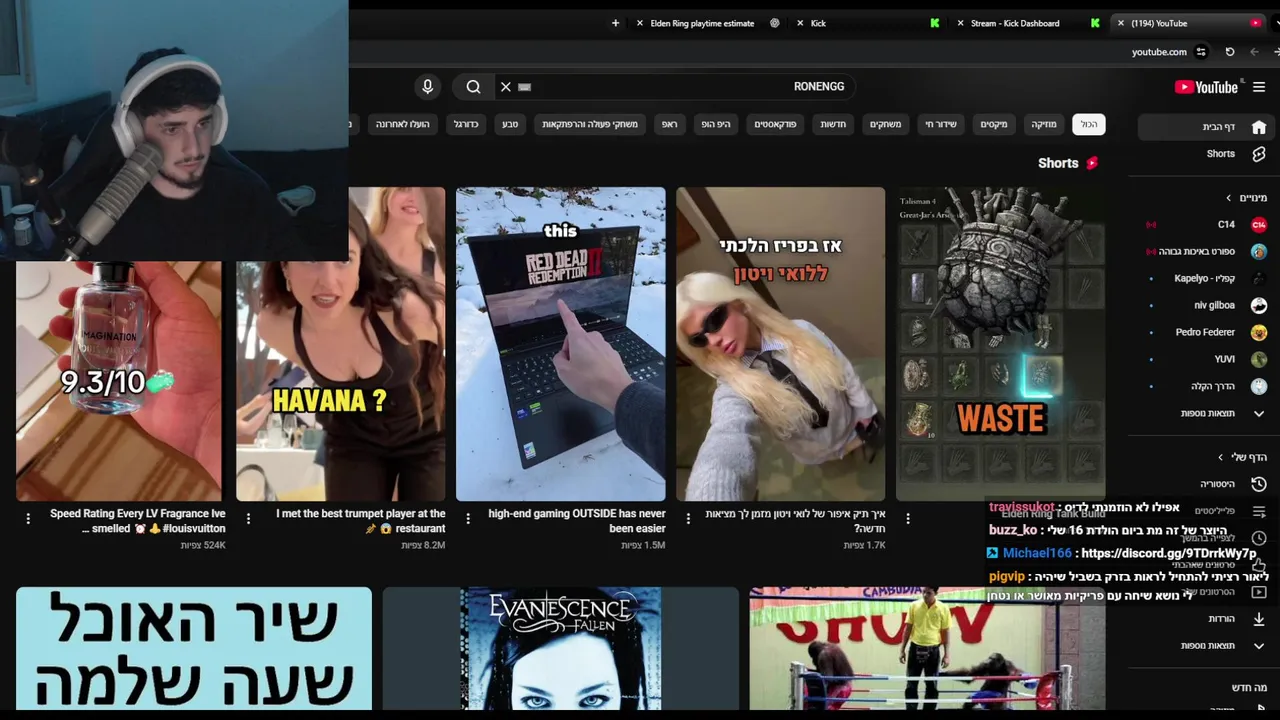1280x720 pixels.
Task: Open the 9.3/10 LV fragrance short
Action: pos(119,380)
